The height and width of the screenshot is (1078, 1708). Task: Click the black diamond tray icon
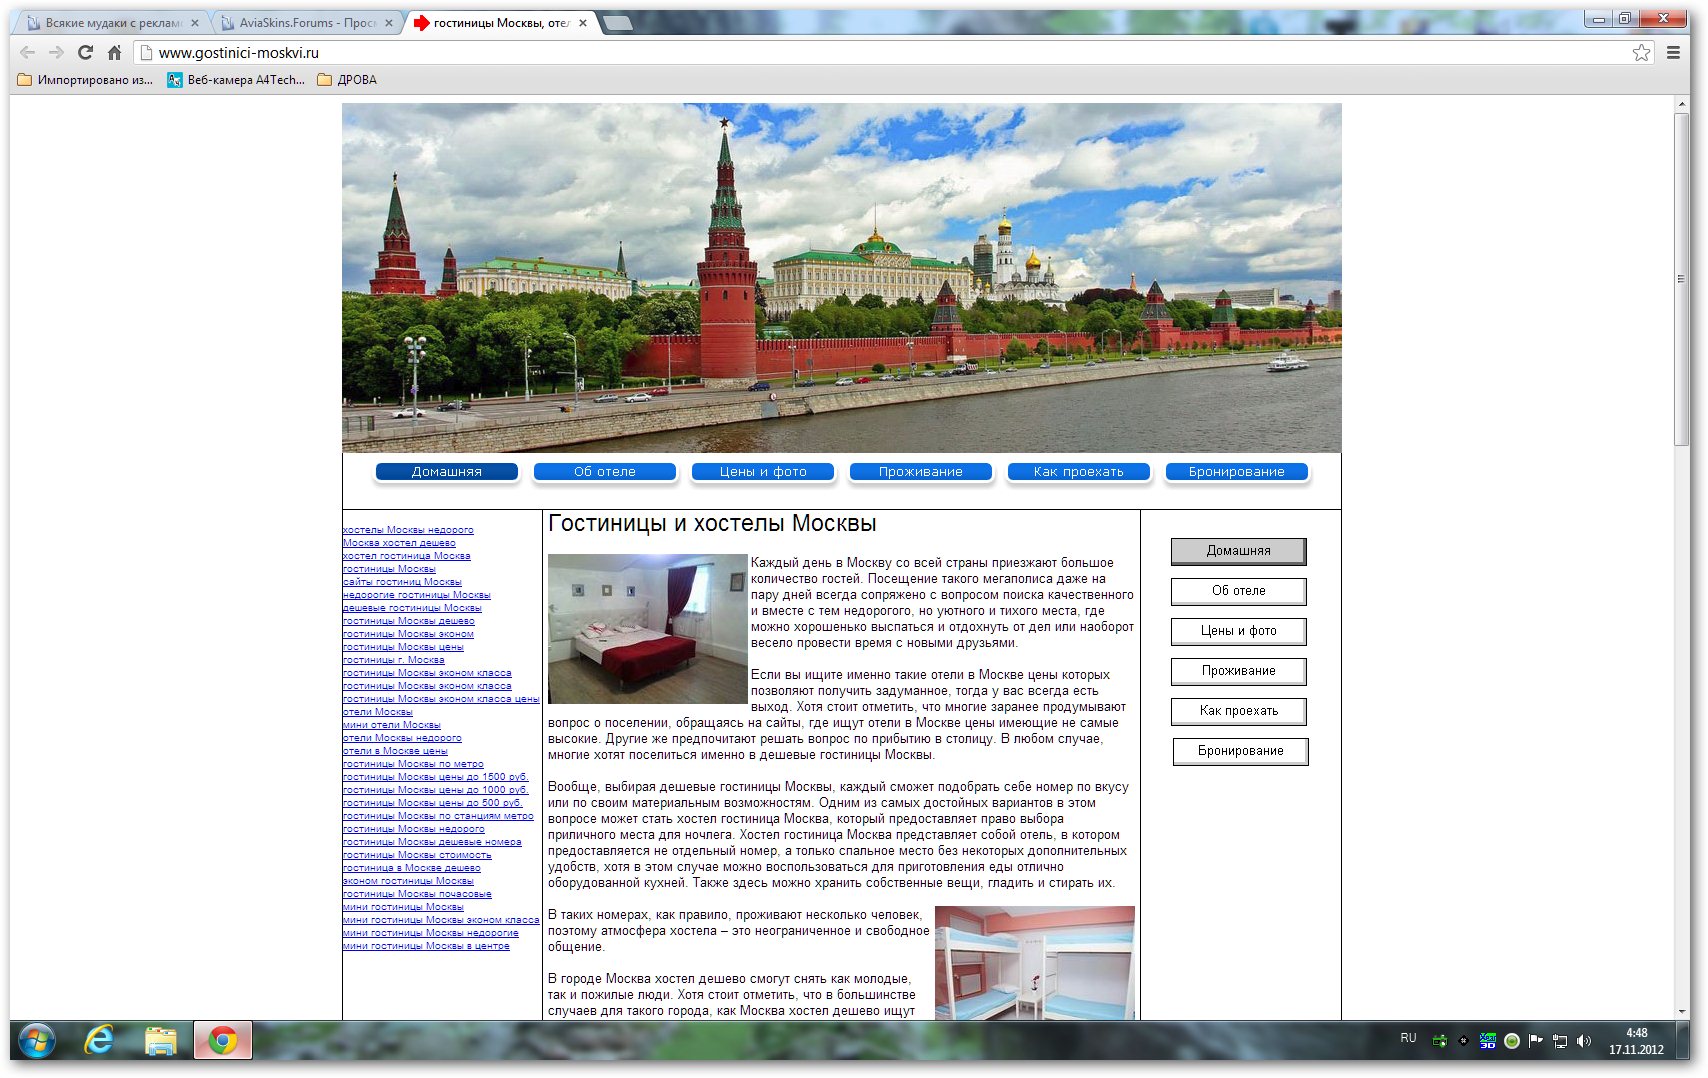pos(1464,1041)
